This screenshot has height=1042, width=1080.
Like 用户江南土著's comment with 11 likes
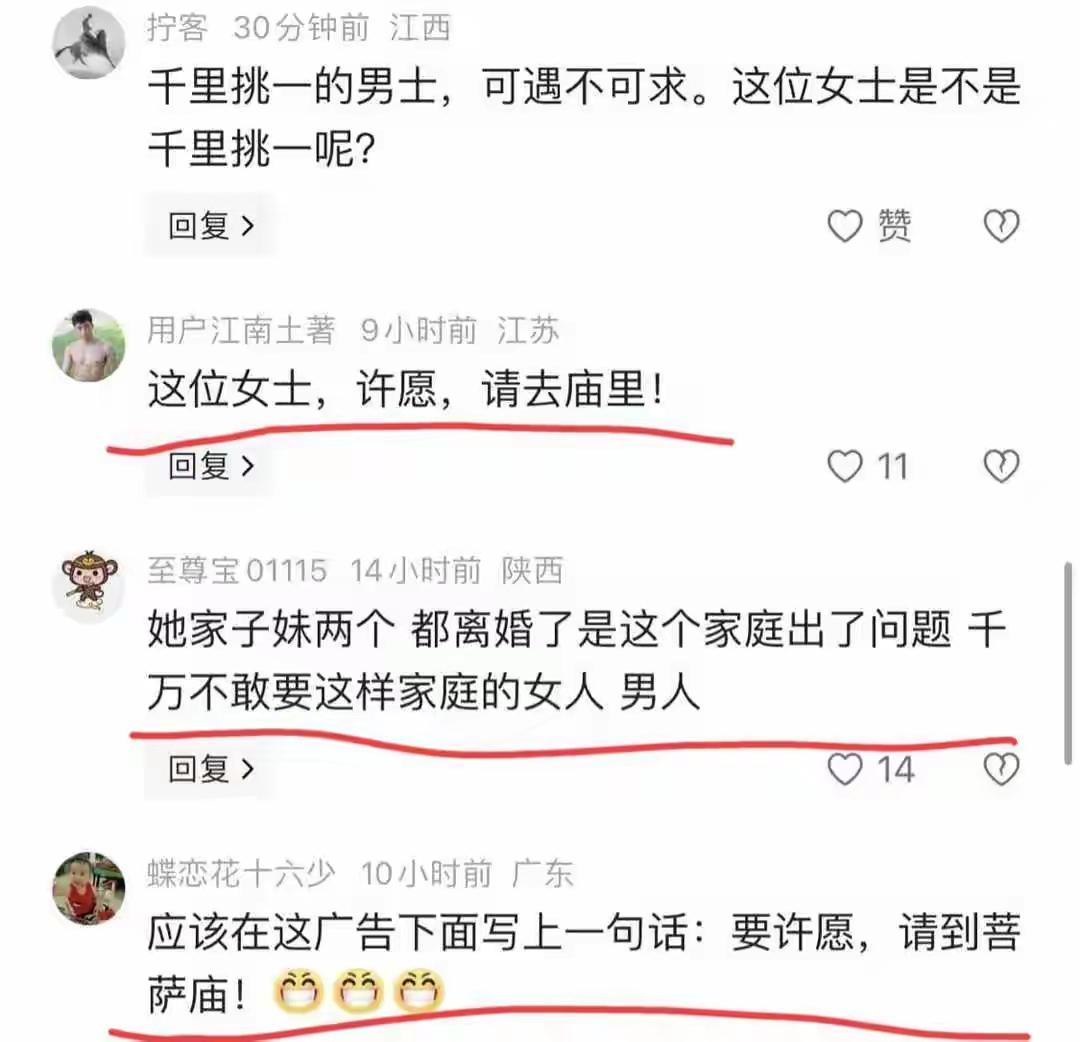click(x=844, y=466)
